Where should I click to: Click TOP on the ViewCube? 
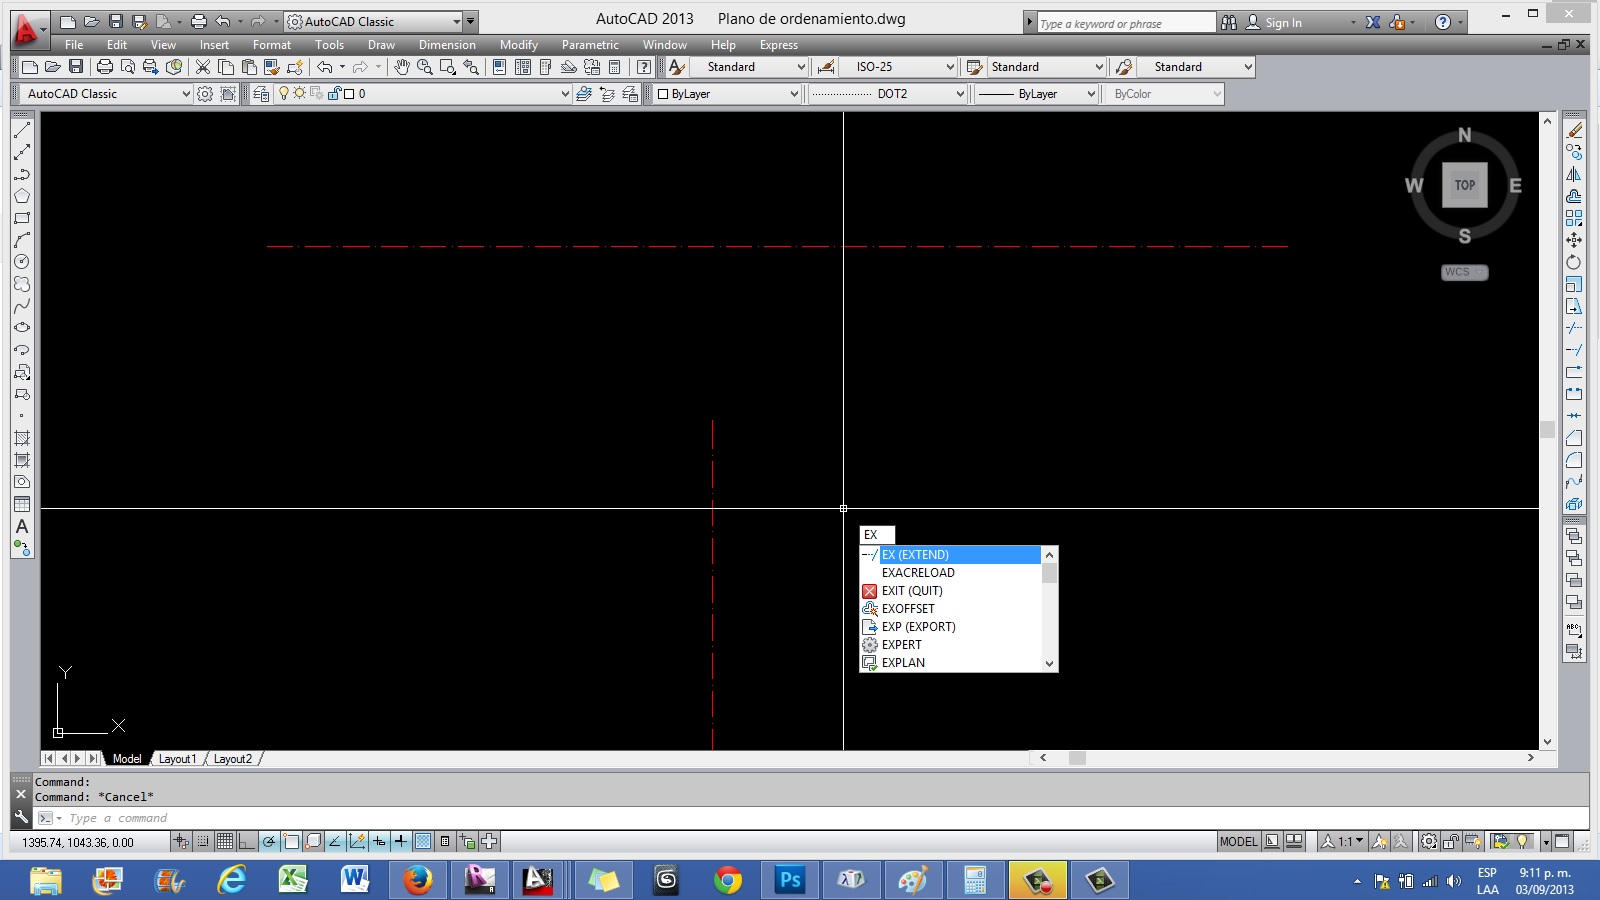click(1464, 184)
